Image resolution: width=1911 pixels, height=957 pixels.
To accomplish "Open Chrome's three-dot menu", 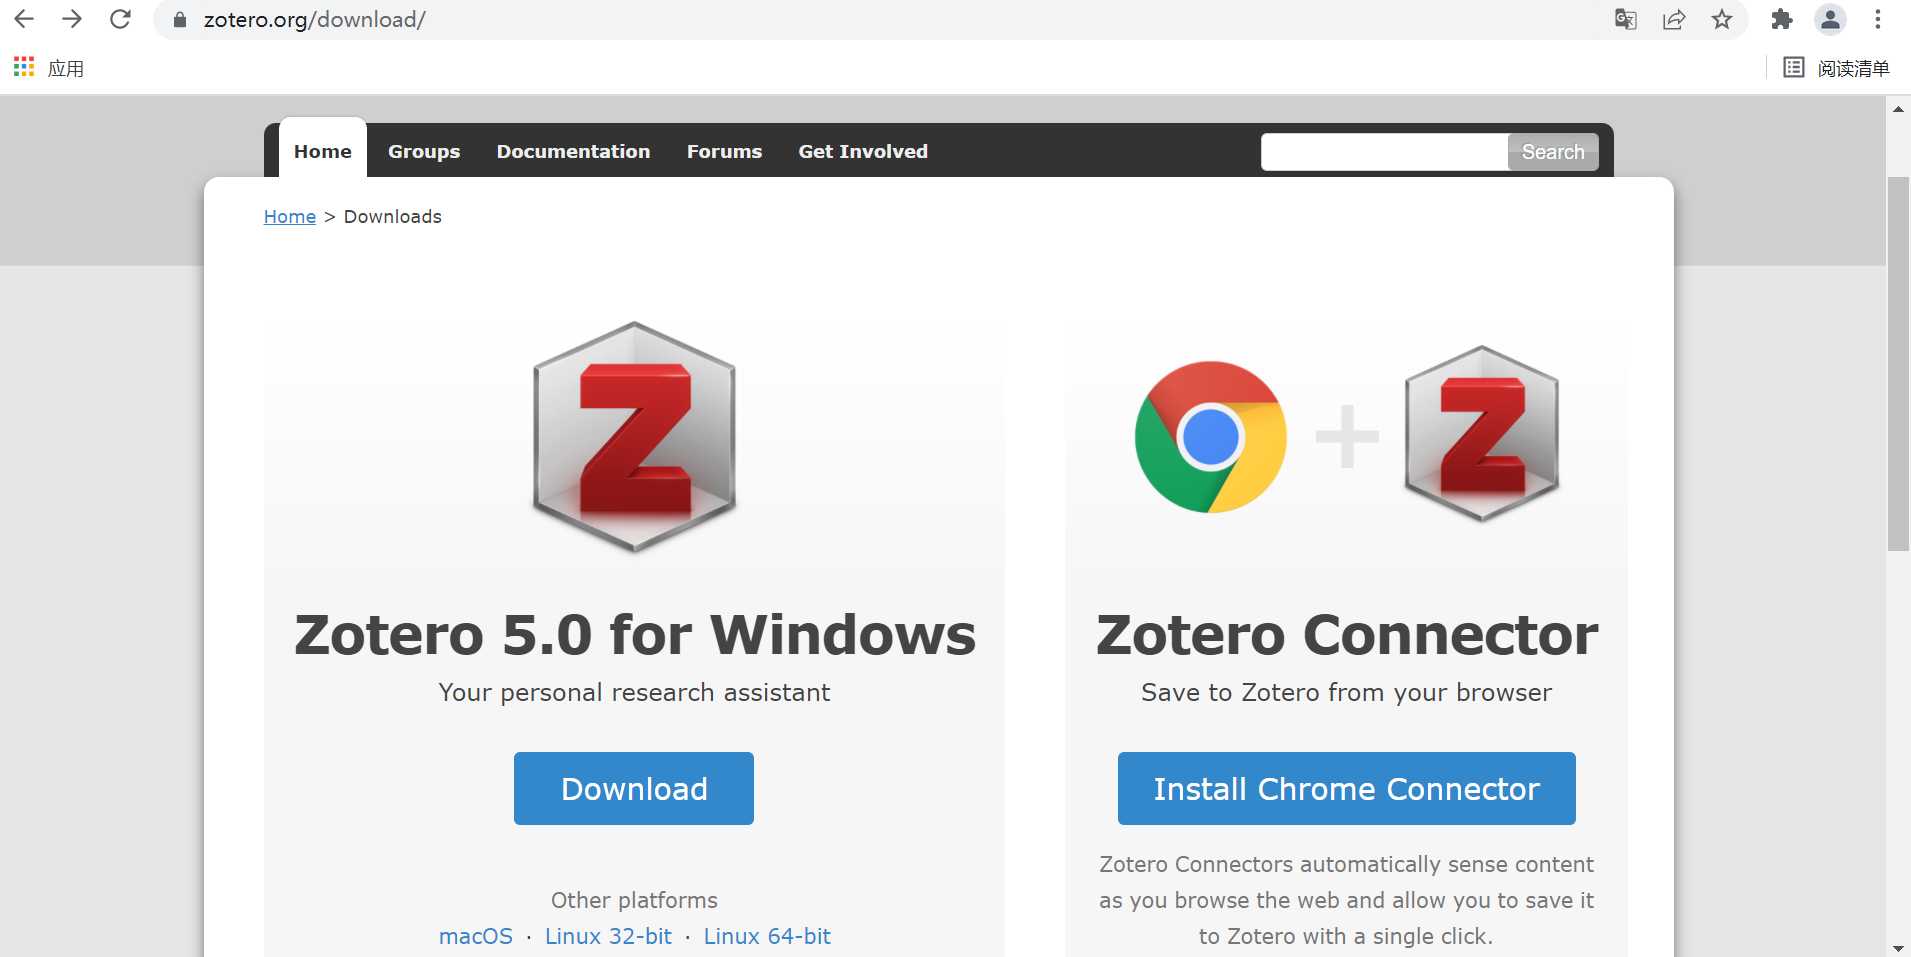I will 1878,19.
